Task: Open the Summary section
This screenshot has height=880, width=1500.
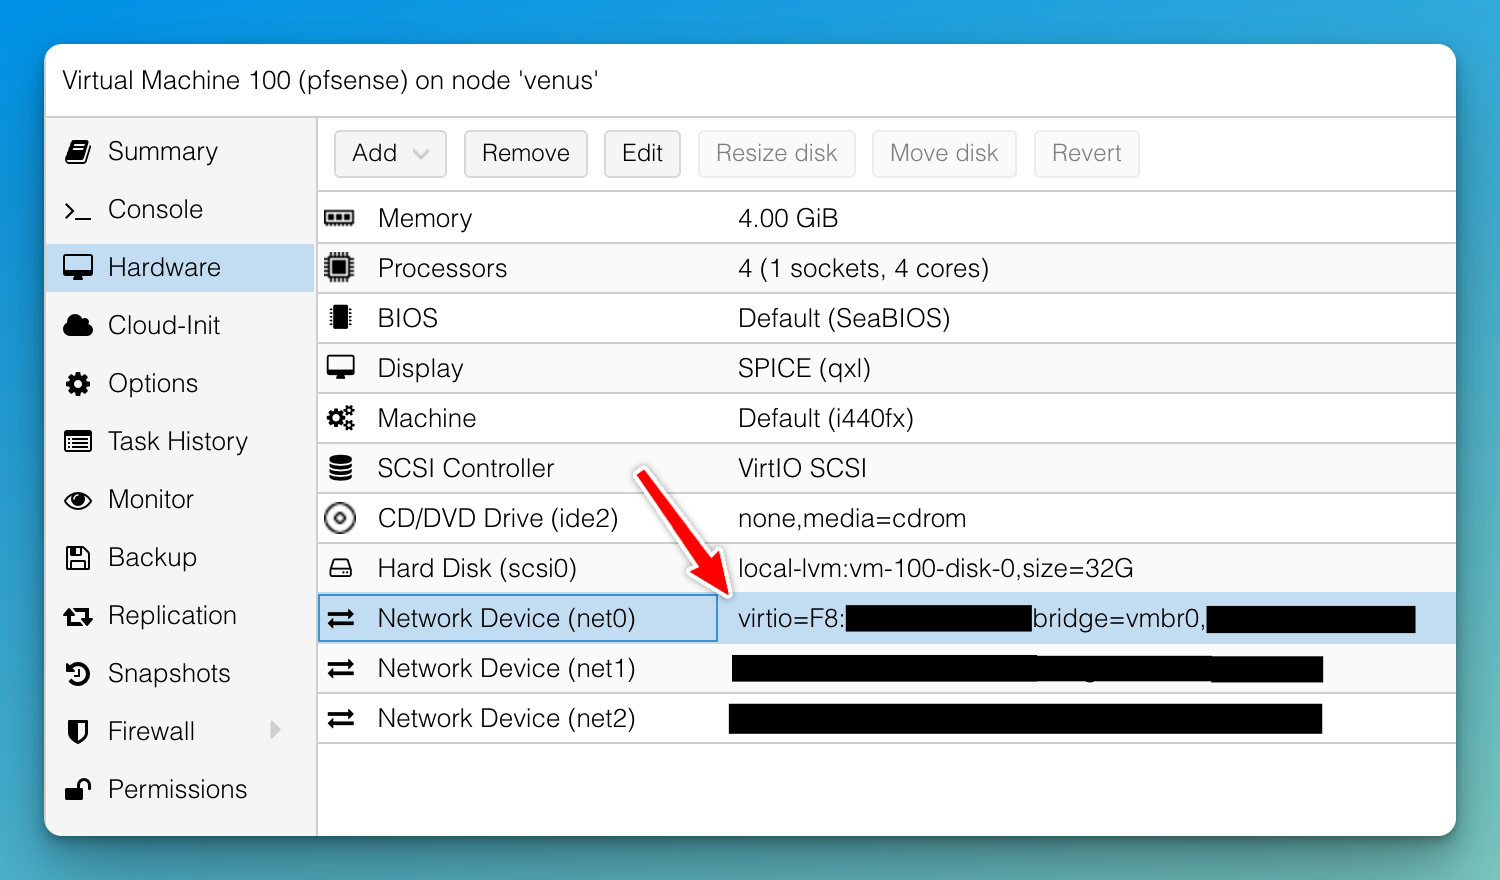Action: [163, 152]
